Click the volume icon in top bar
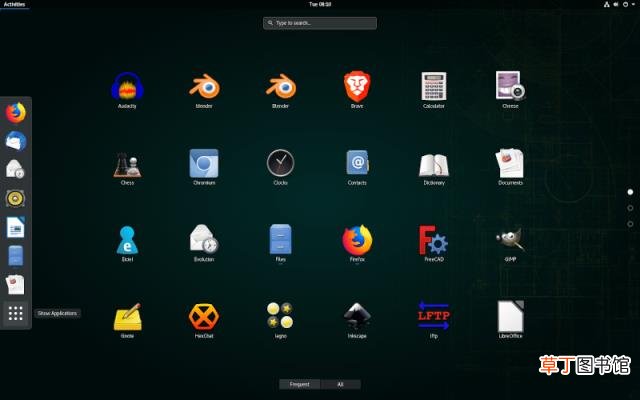This screenshot has width=640, height=400. pyautogui.click(x=616, y=4)
